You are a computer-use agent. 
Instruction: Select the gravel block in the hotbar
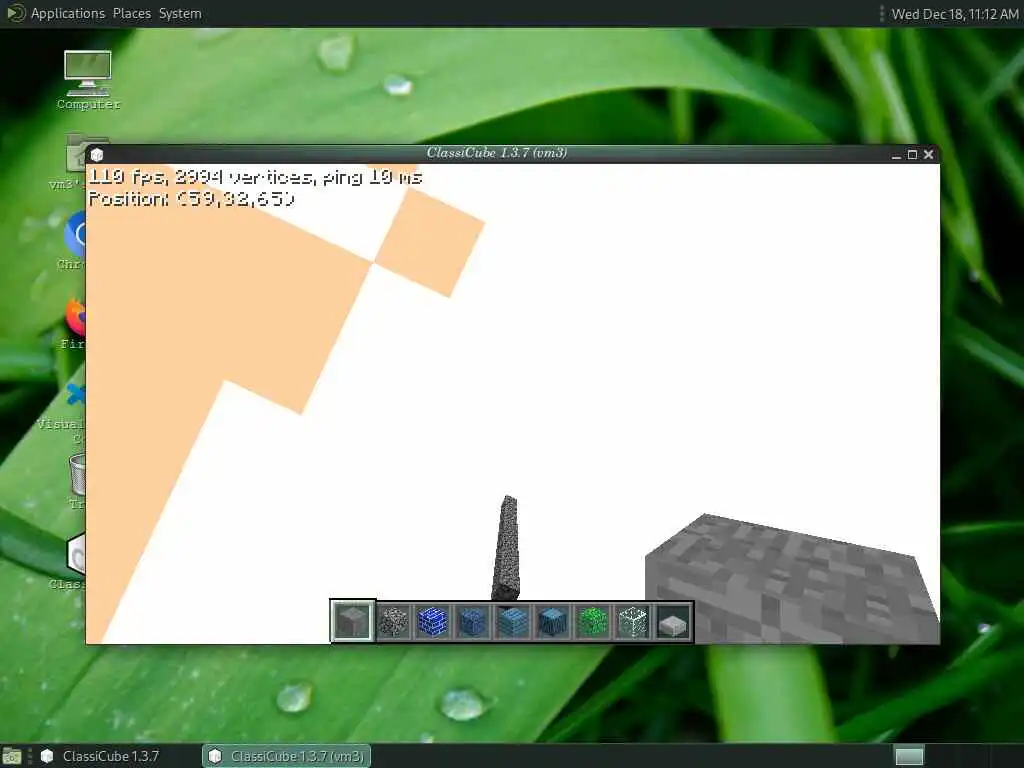393,621
